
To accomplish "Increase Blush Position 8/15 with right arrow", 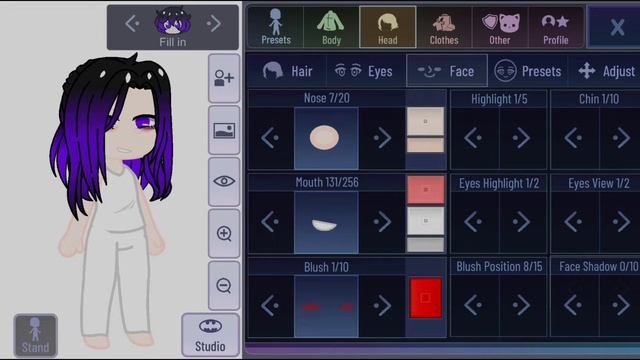I will (x=522, y=305).
